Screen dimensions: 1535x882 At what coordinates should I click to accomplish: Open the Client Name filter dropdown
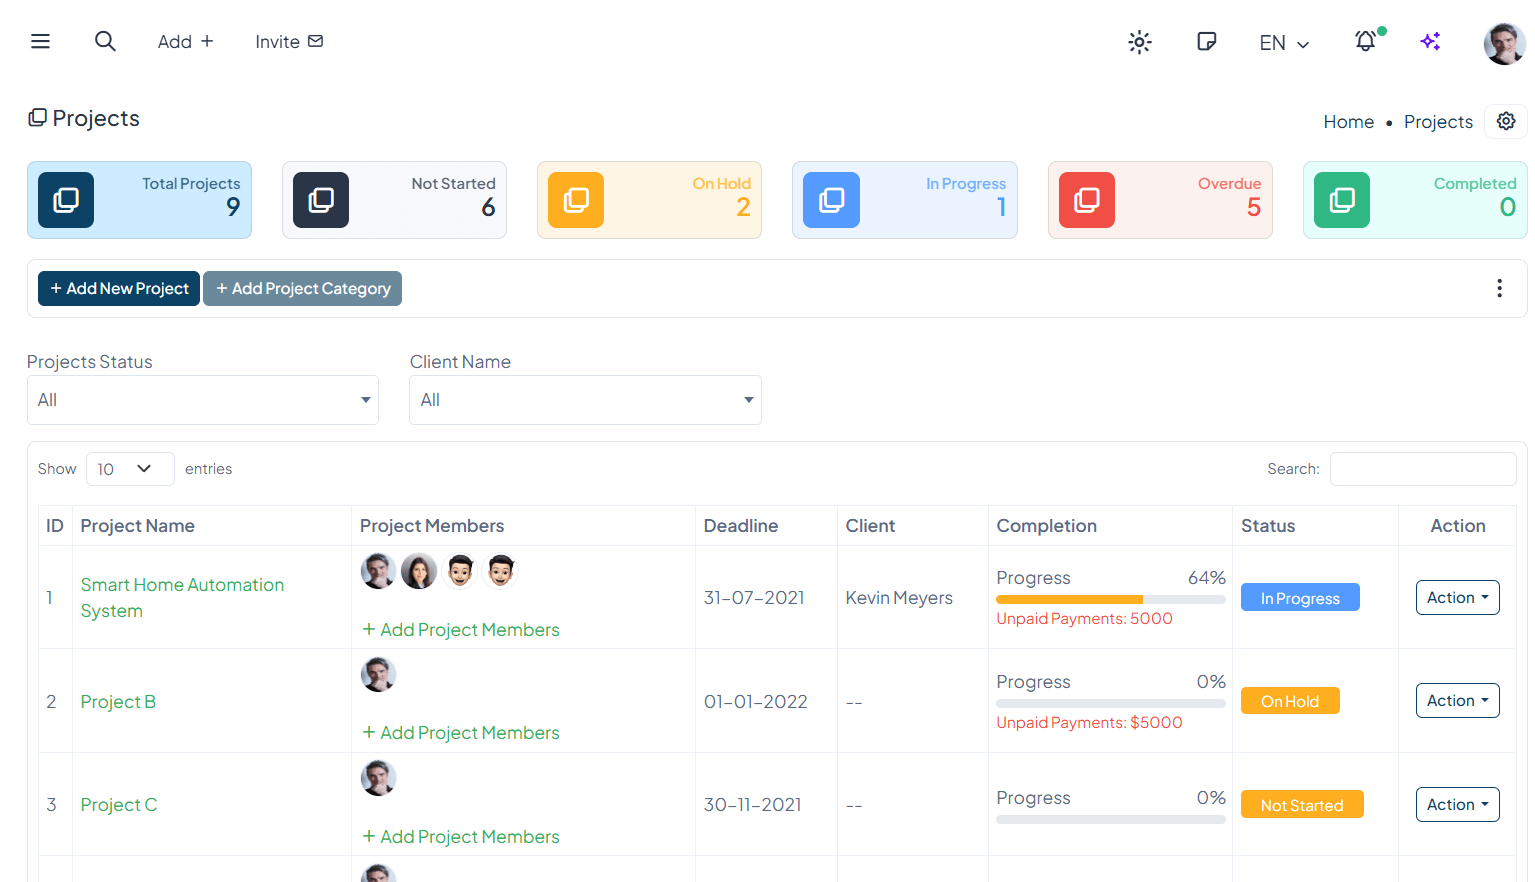pos(585,400)
